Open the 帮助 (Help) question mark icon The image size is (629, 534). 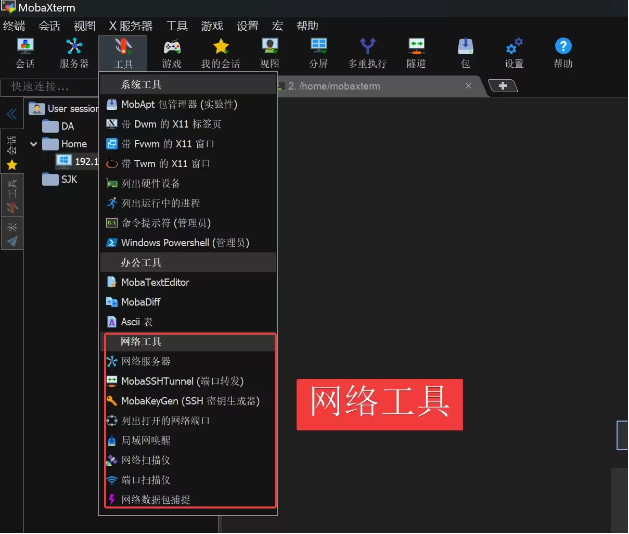point(563,52)
